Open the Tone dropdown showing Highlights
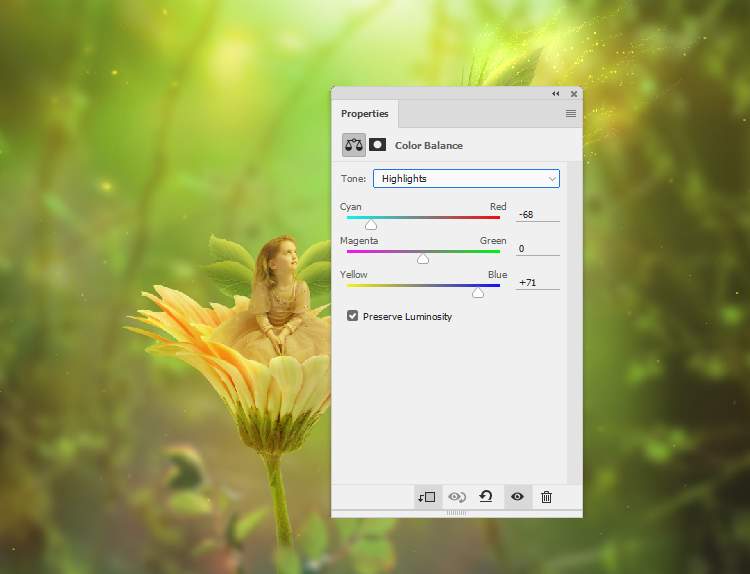Screen dimensions: 750x574 (x=466, y=178)
